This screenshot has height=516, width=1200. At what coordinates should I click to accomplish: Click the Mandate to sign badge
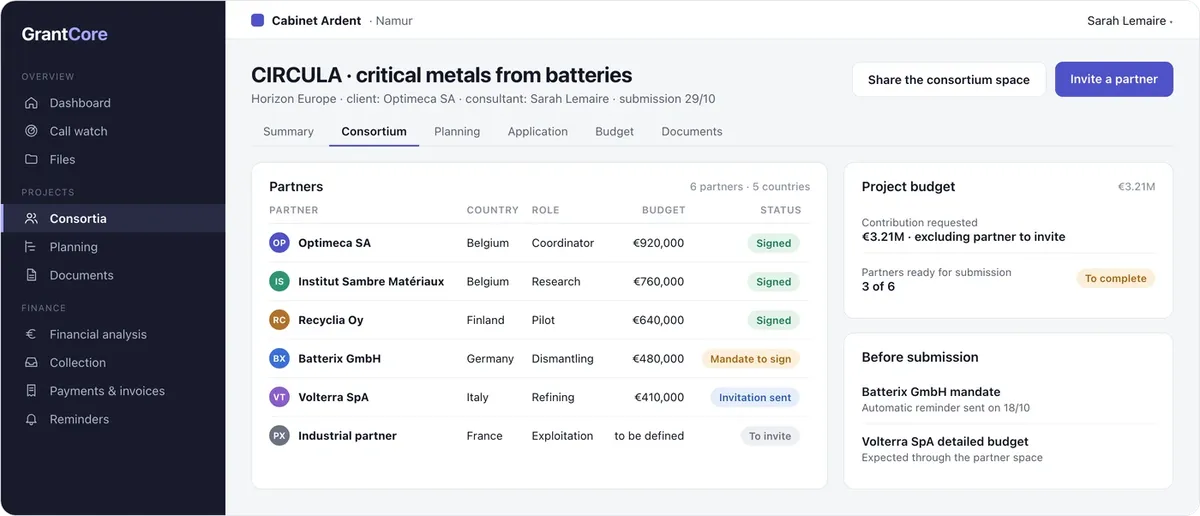tap(750, 359)
